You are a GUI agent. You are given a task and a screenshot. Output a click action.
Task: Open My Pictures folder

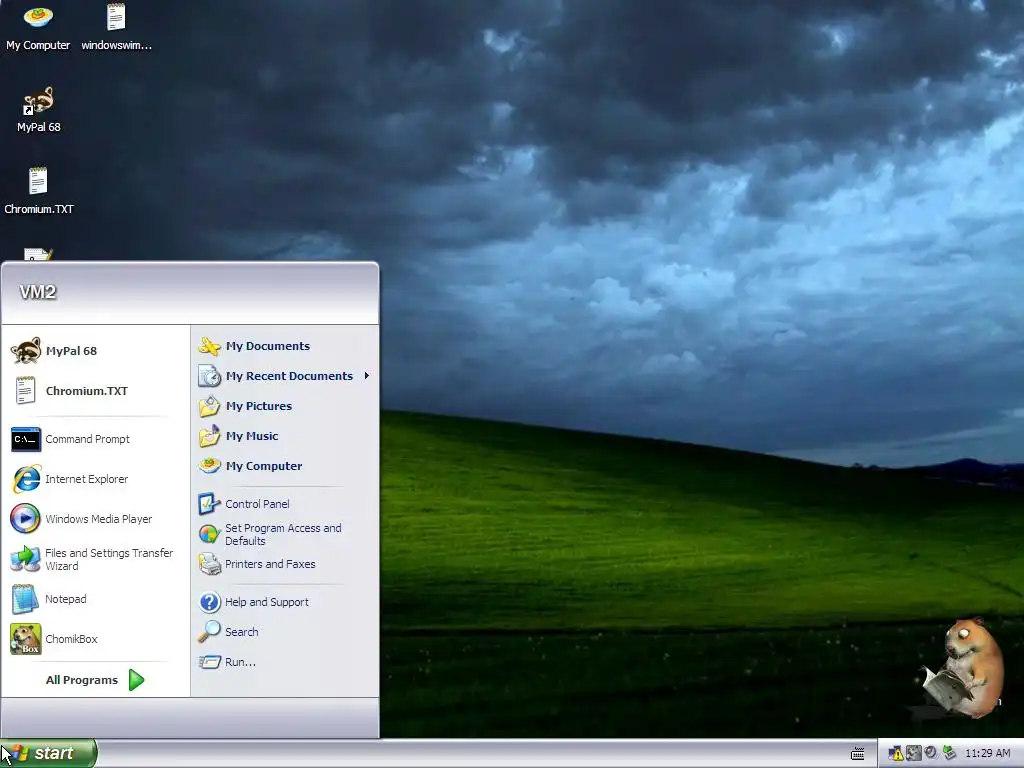tap(285, 406)
